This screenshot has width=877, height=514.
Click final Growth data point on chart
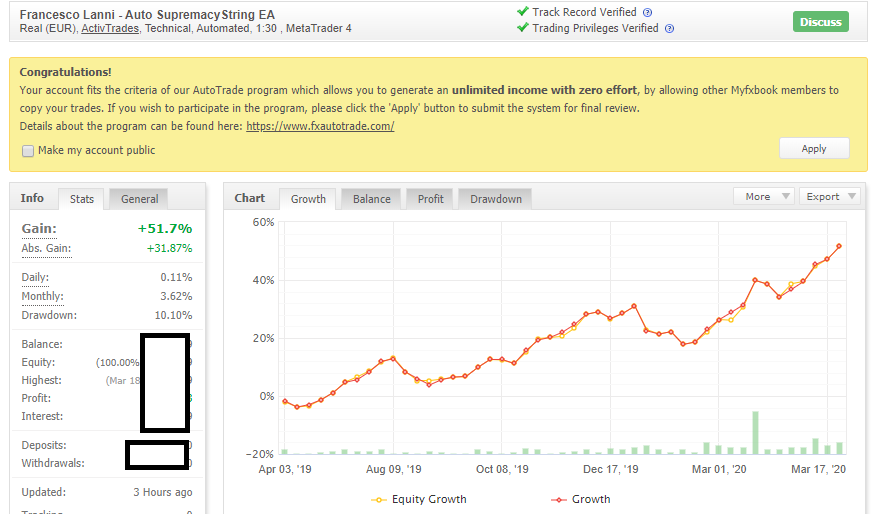tap(839, 246)
